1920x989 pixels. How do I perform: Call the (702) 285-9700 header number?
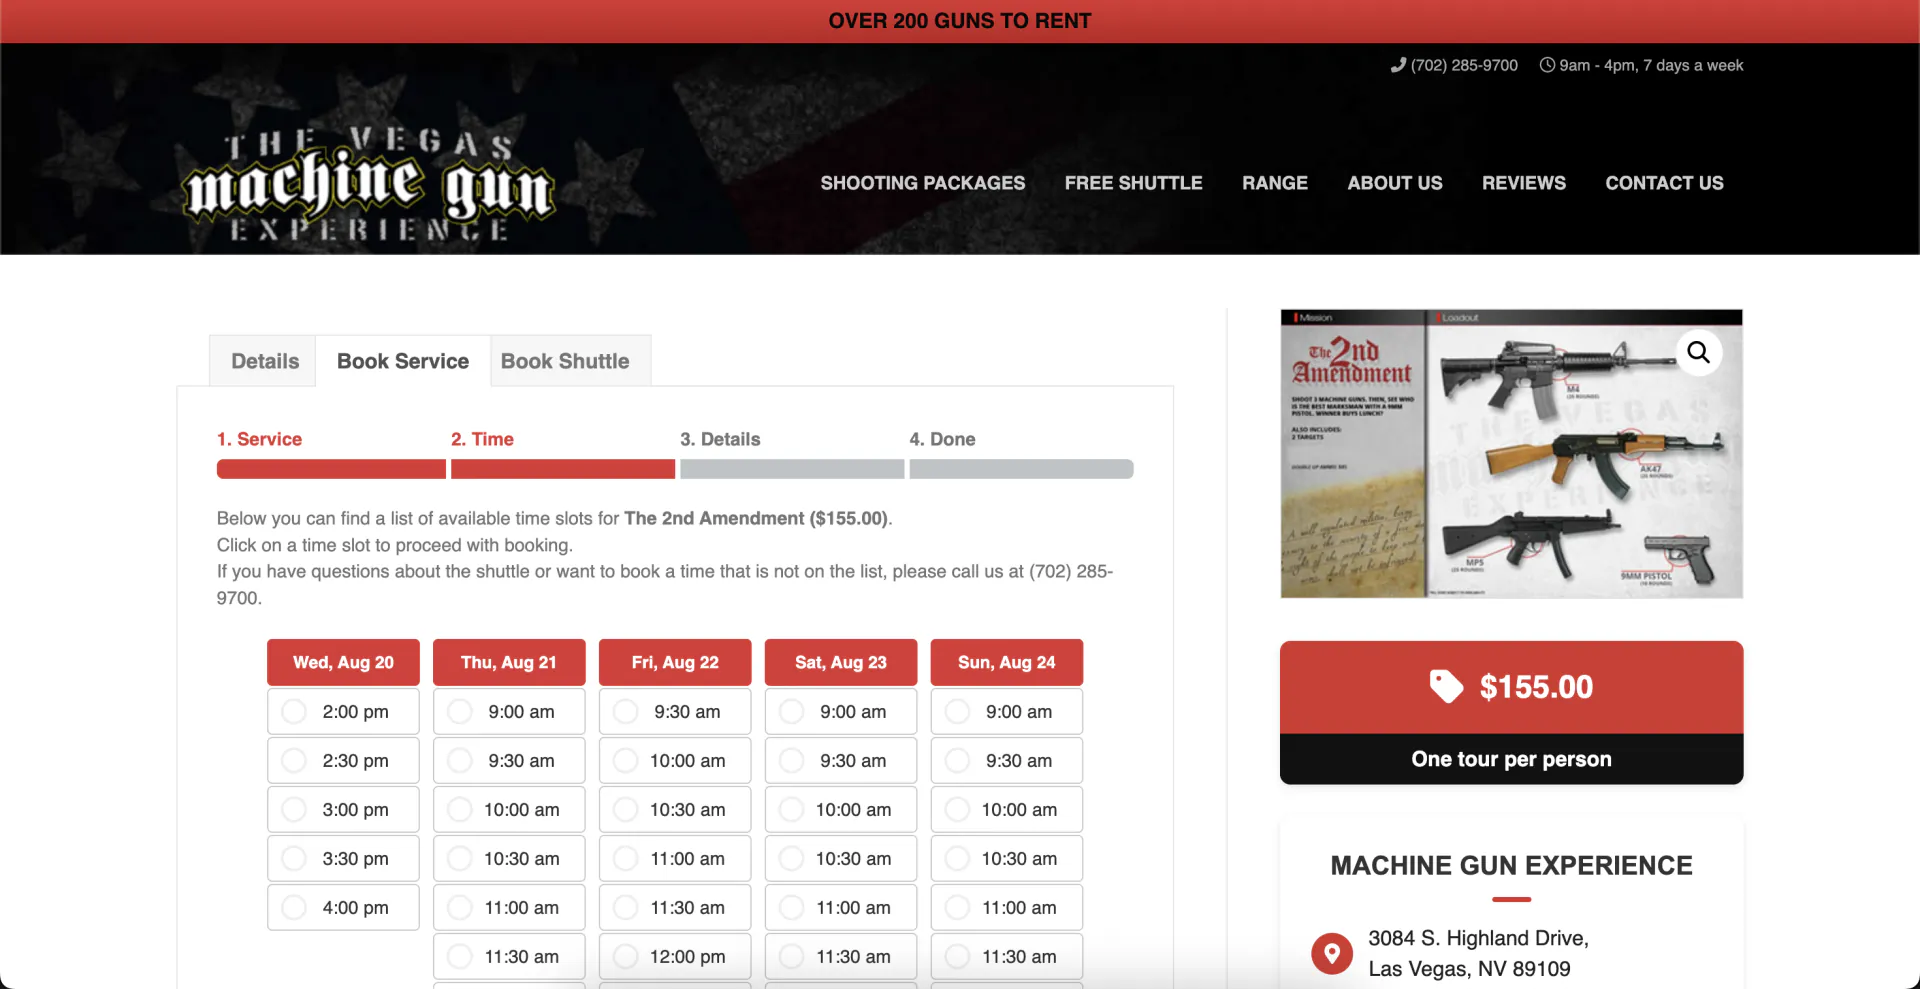point(1464,65)
